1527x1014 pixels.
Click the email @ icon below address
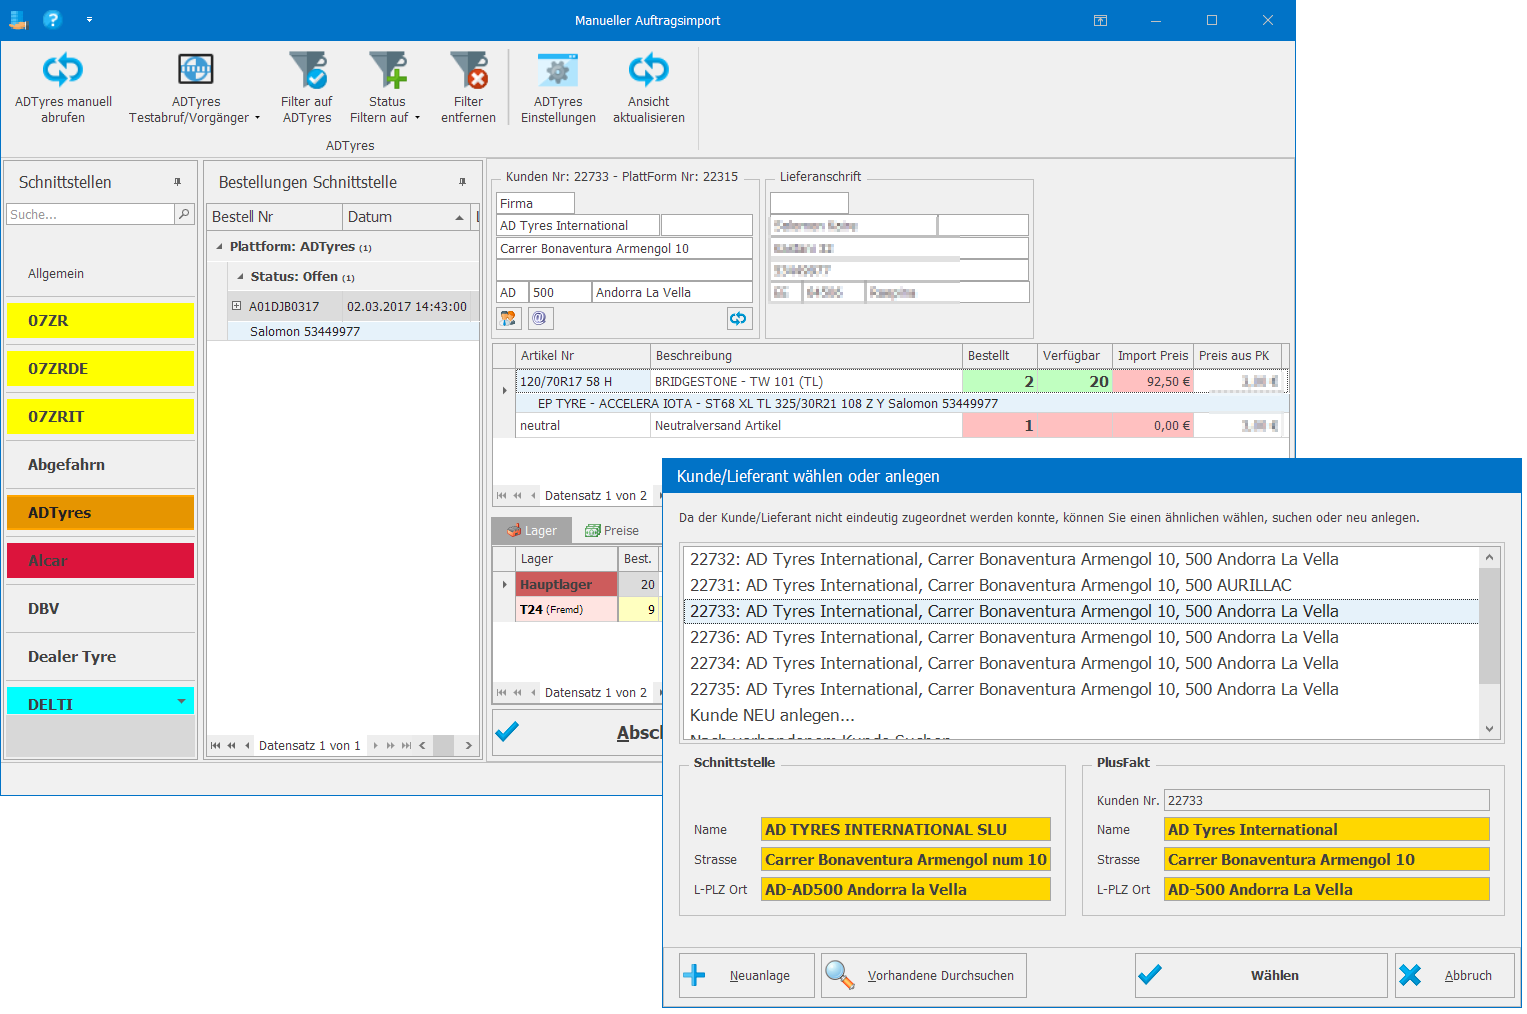540,318
